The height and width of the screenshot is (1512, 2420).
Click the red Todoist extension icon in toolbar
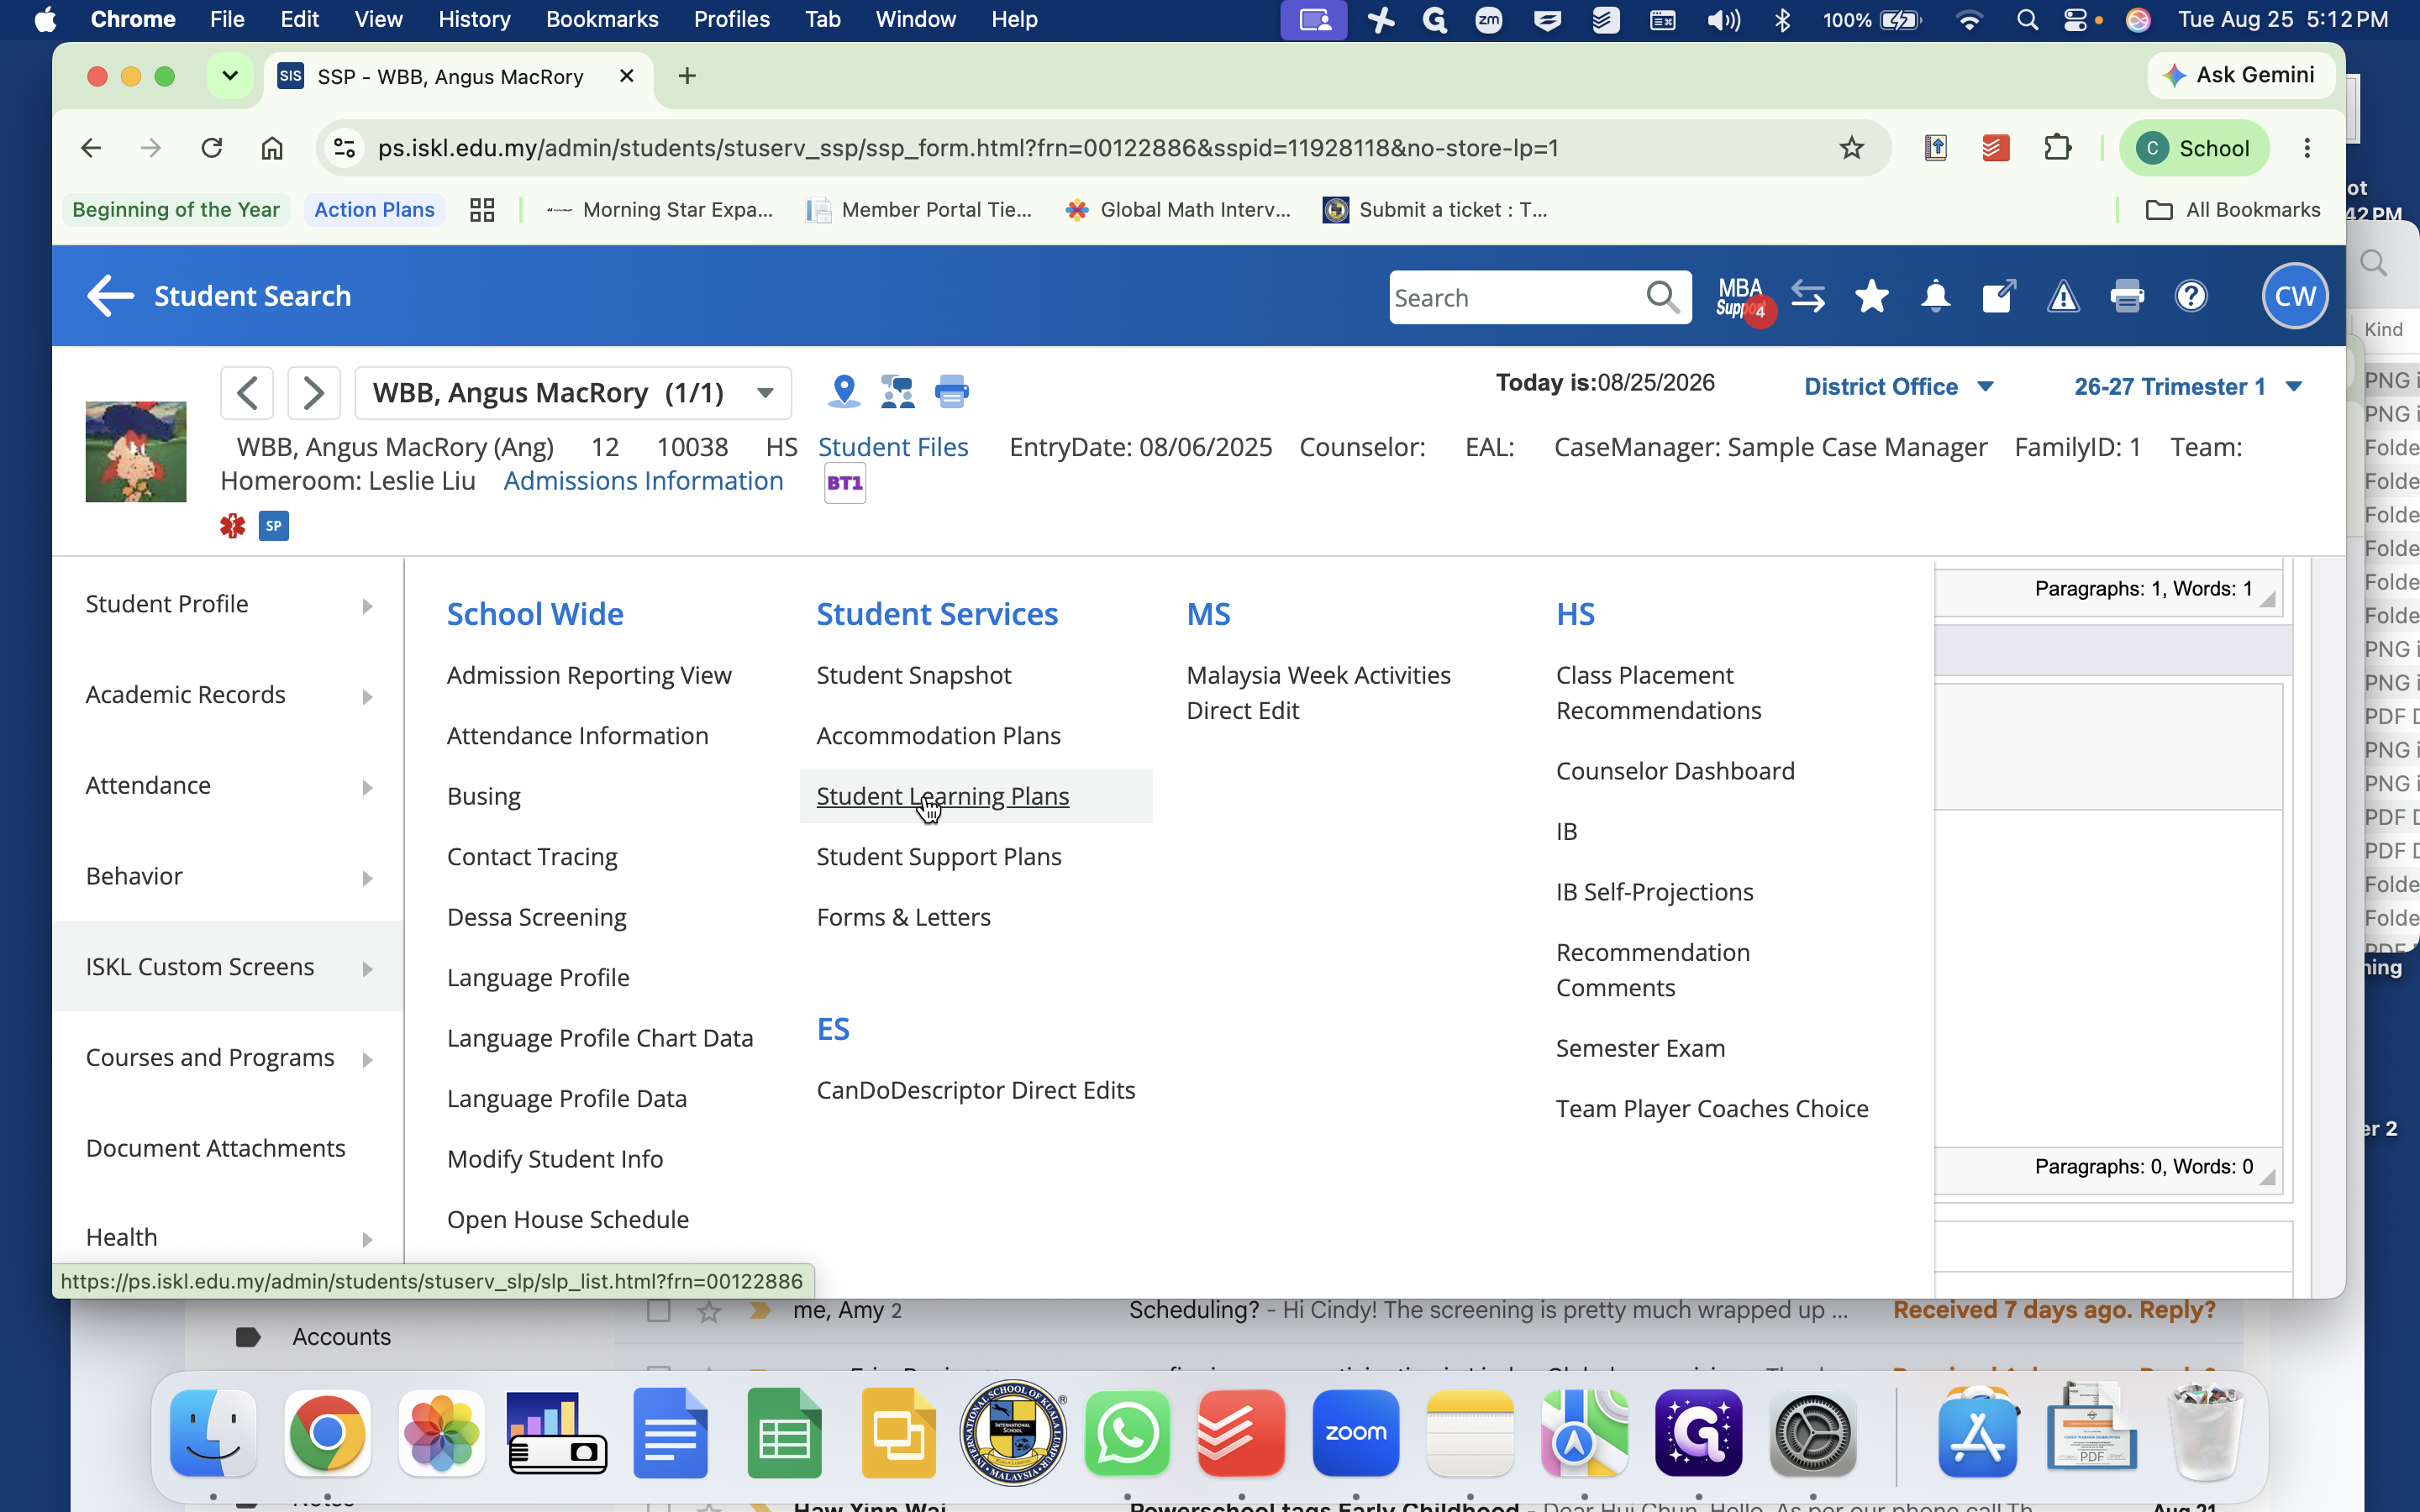(1996, 148)
